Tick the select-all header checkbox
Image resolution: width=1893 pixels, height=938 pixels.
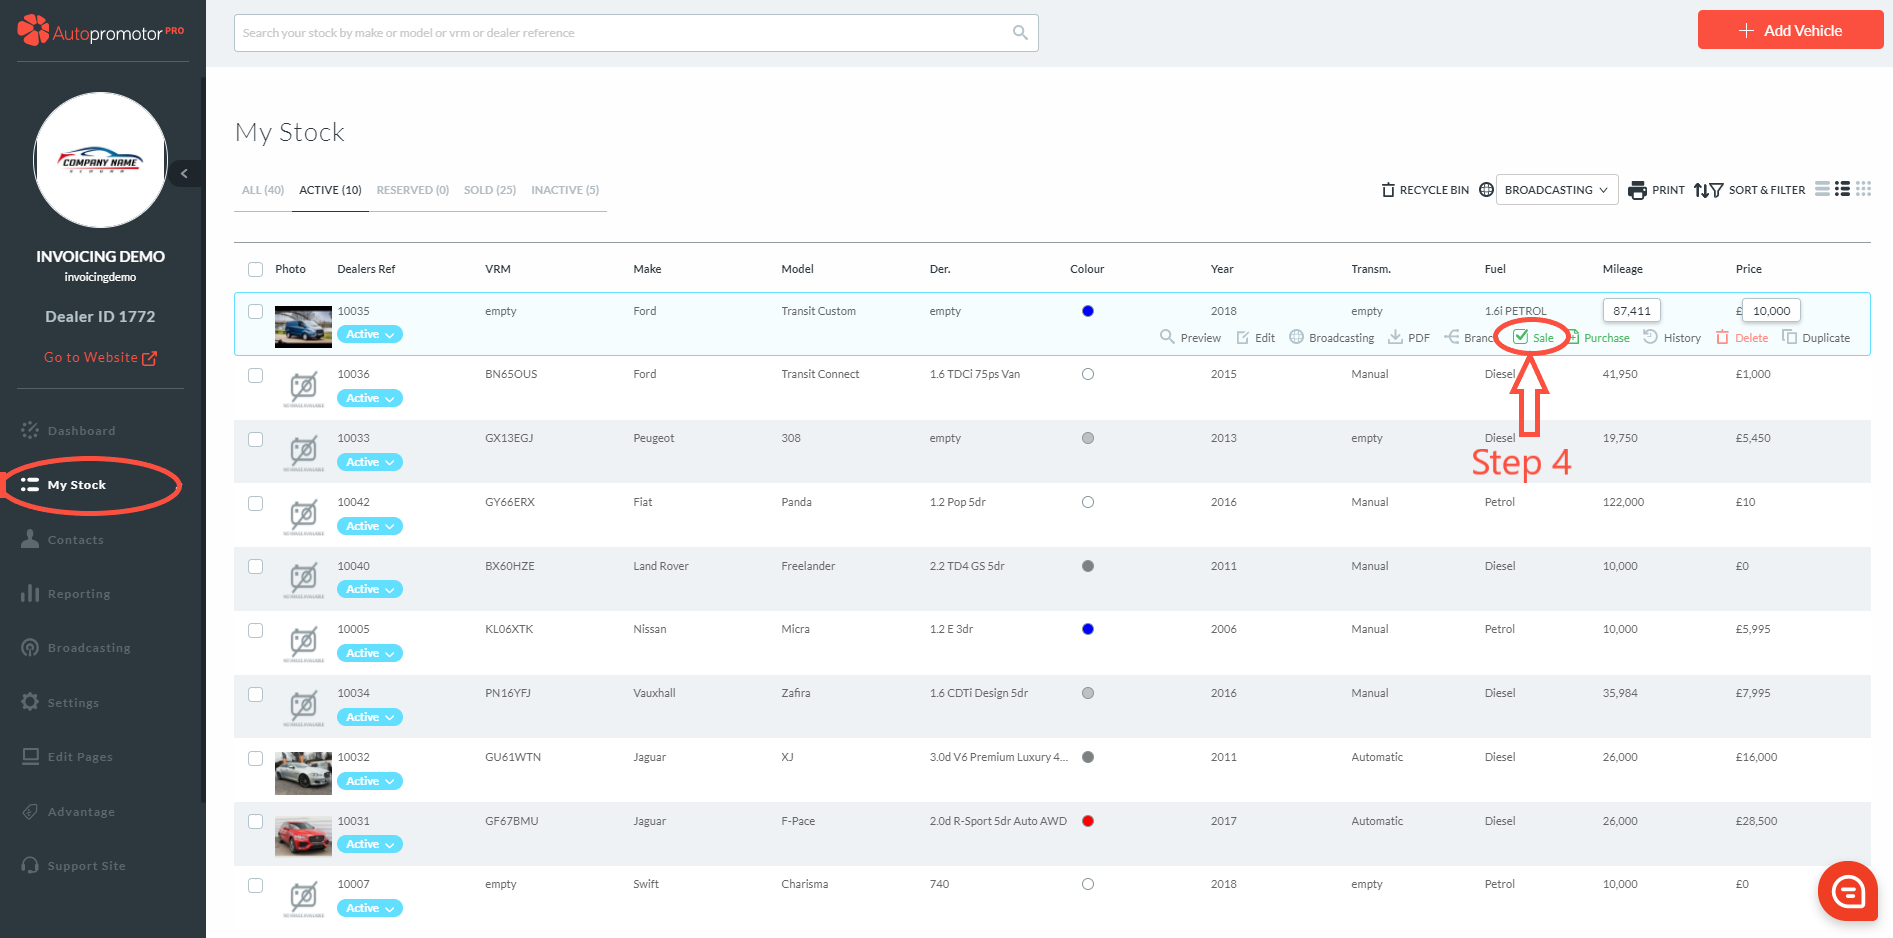[256, 269]
